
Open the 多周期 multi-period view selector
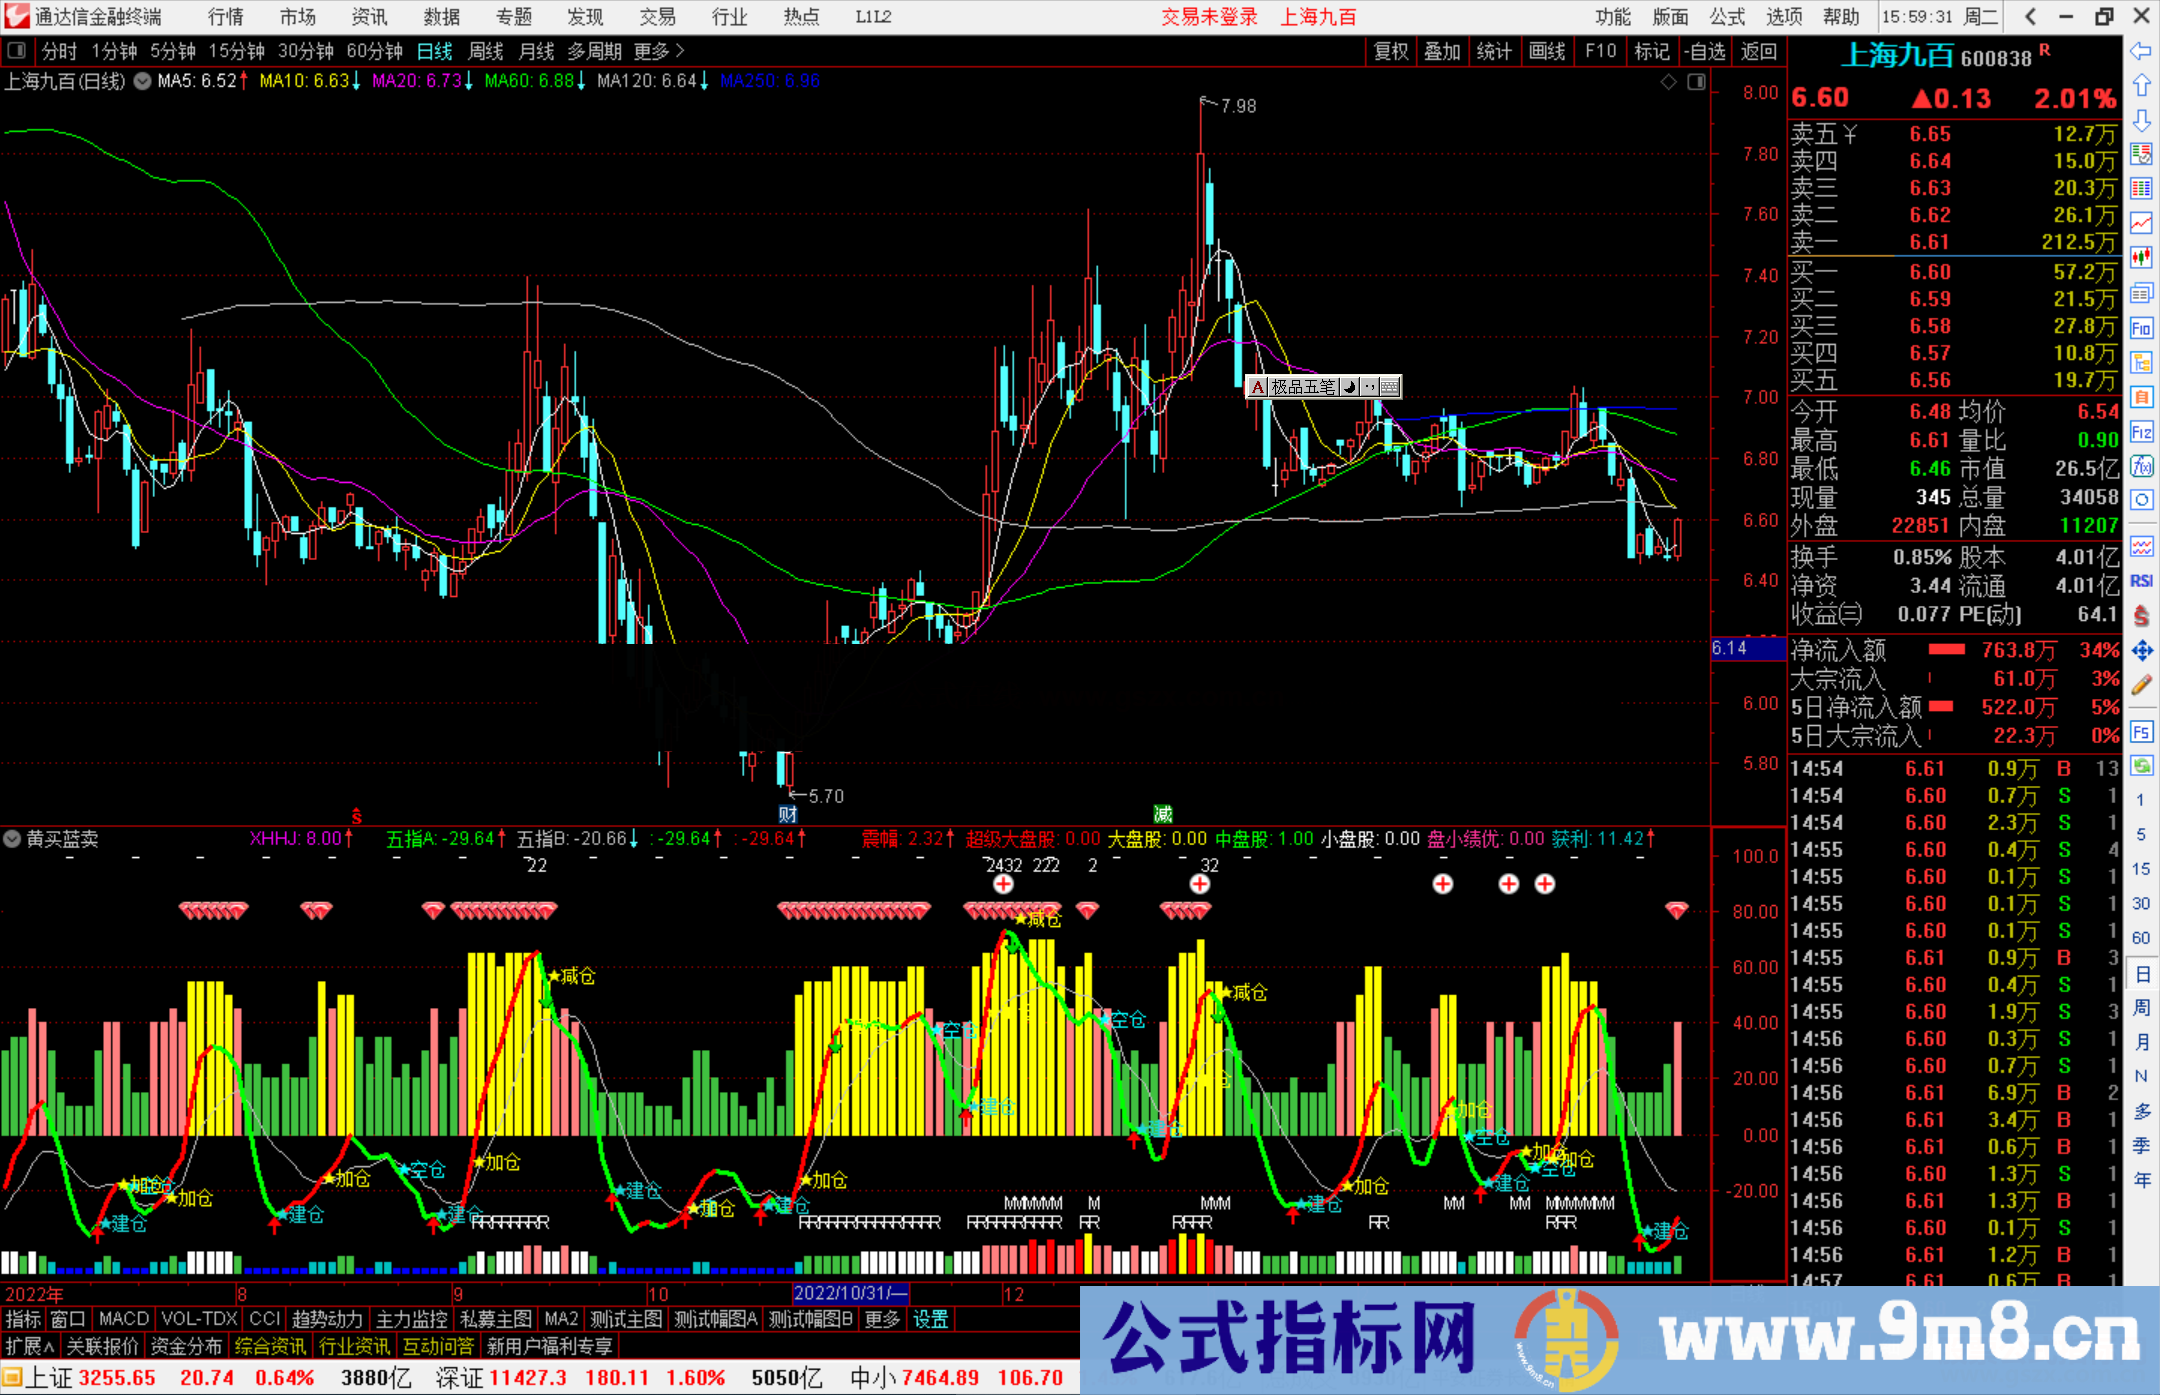[594, 51]
